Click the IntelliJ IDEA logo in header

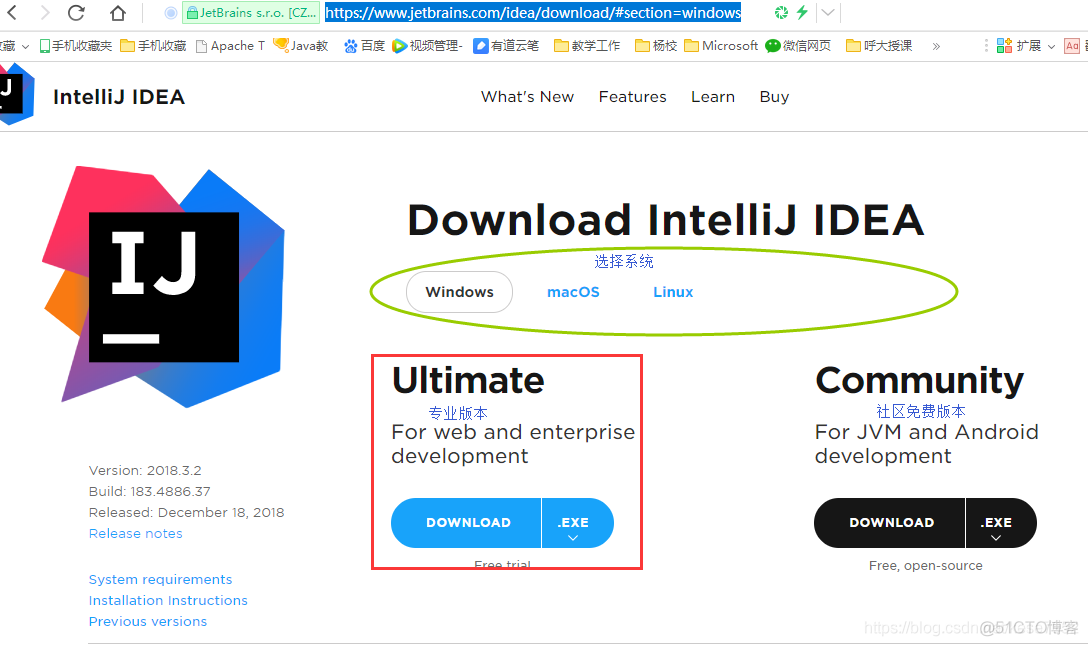[x=17, y=94]
